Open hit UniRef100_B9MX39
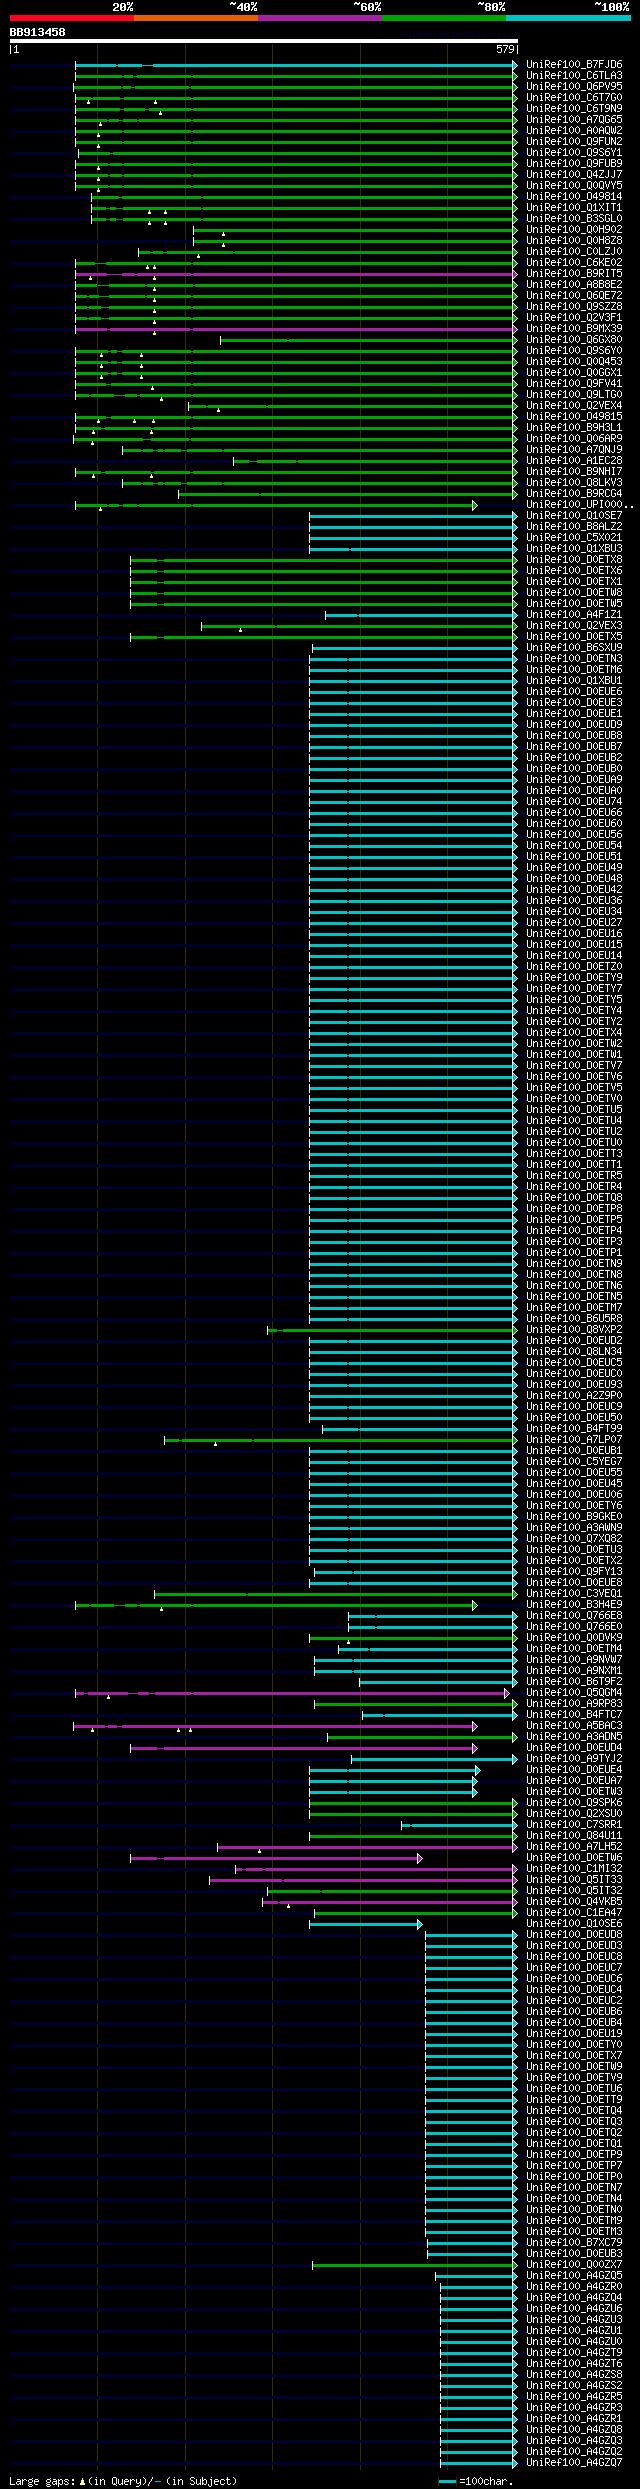The width and height of the screenshot is (640, 2489). 574,329
